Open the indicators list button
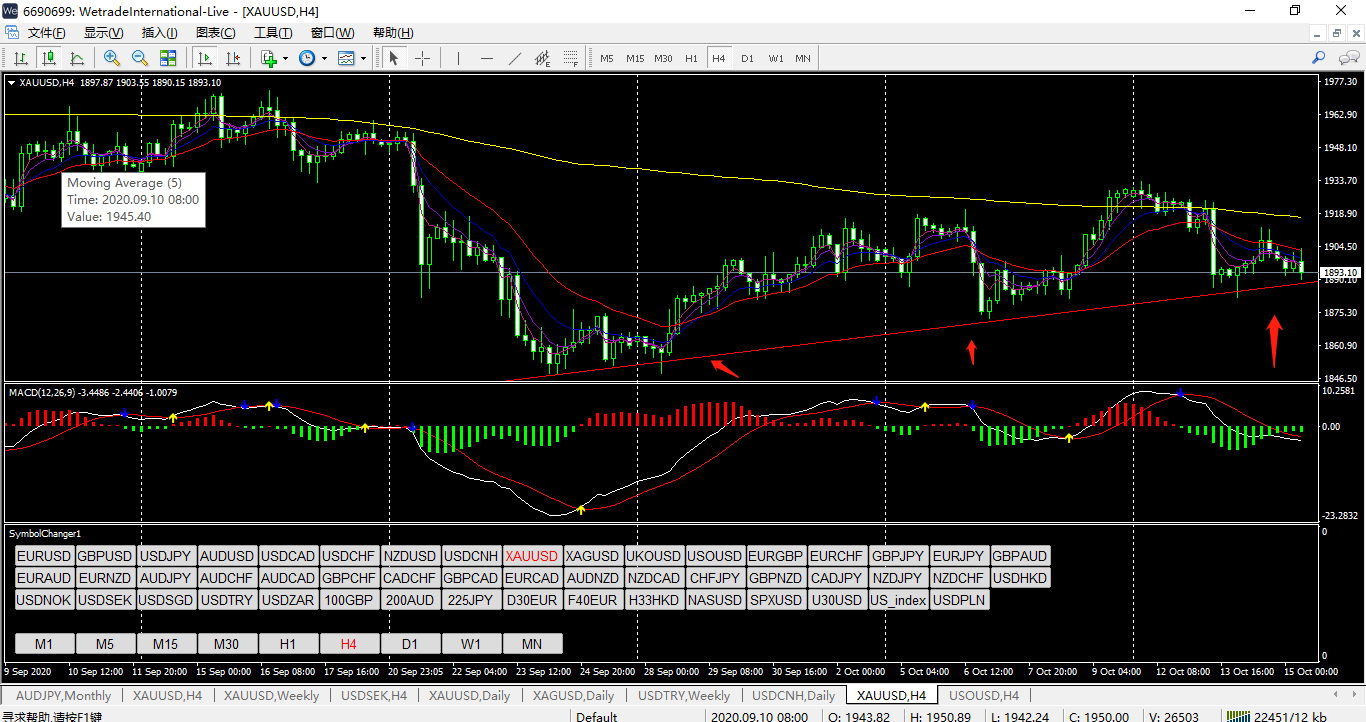The image size is (1366, 722). (x=268, y=58)
